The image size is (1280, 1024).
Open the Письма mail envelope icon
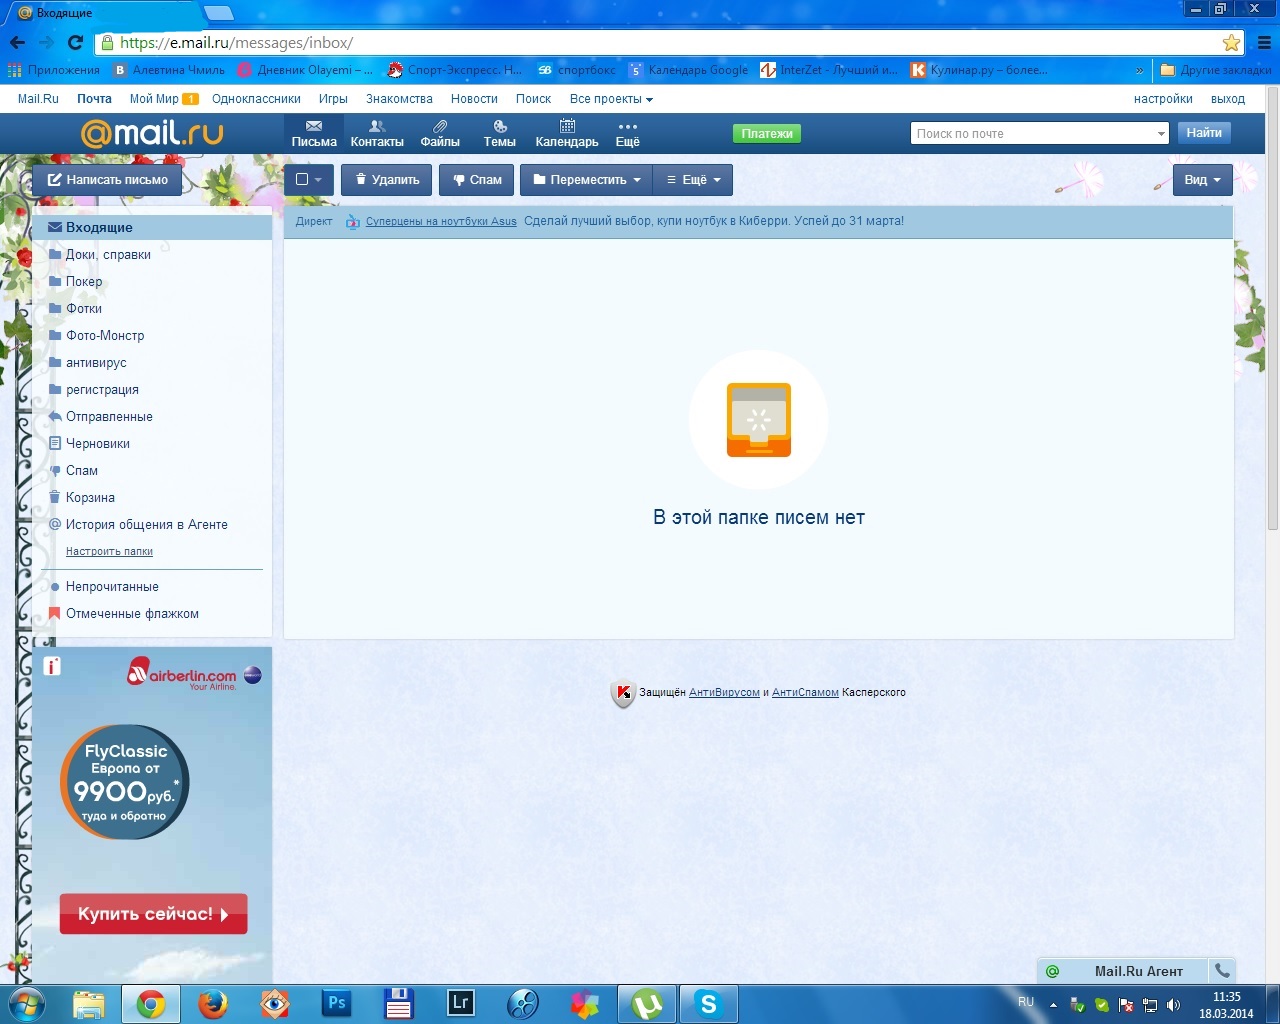pyautogui.click(x=314, y=127)
